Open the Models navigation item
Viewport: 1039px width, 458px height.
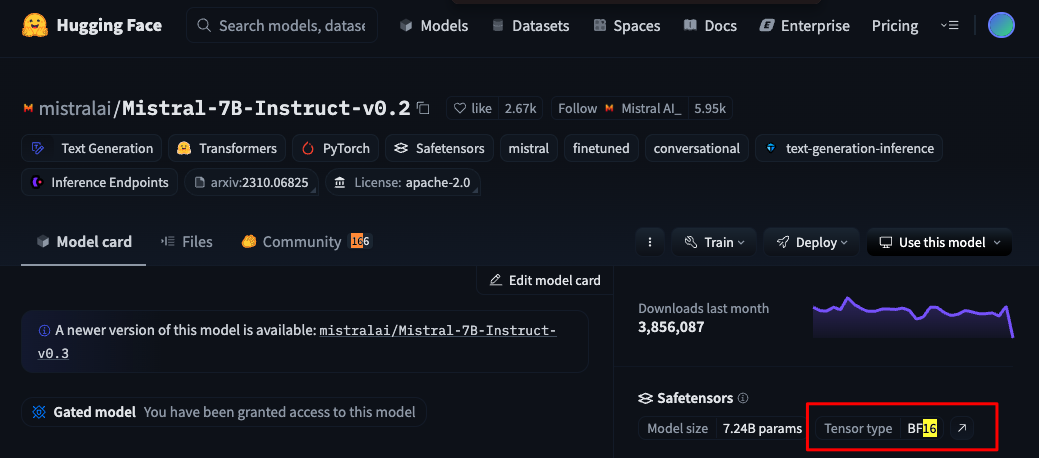434,26
